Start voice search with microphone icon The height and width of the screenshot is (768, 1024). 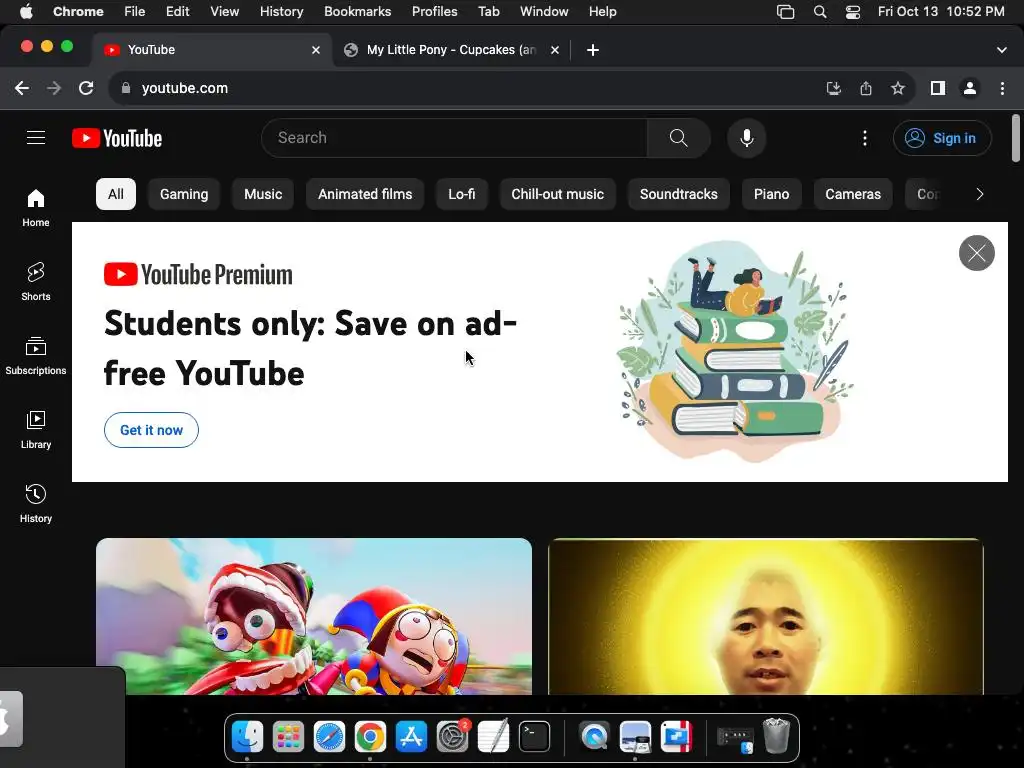click(746, 138)
